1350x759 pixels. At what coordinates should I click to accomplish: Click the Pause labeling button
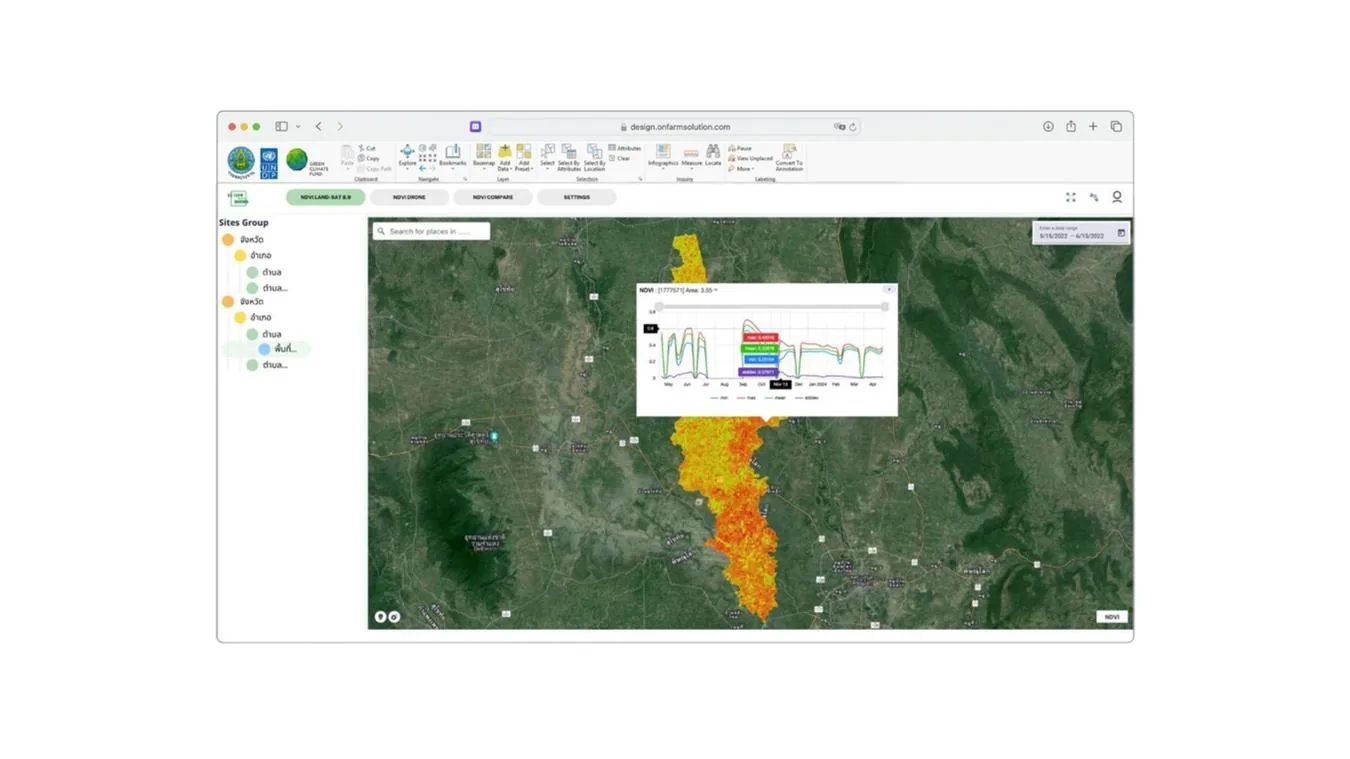(740, 148)
